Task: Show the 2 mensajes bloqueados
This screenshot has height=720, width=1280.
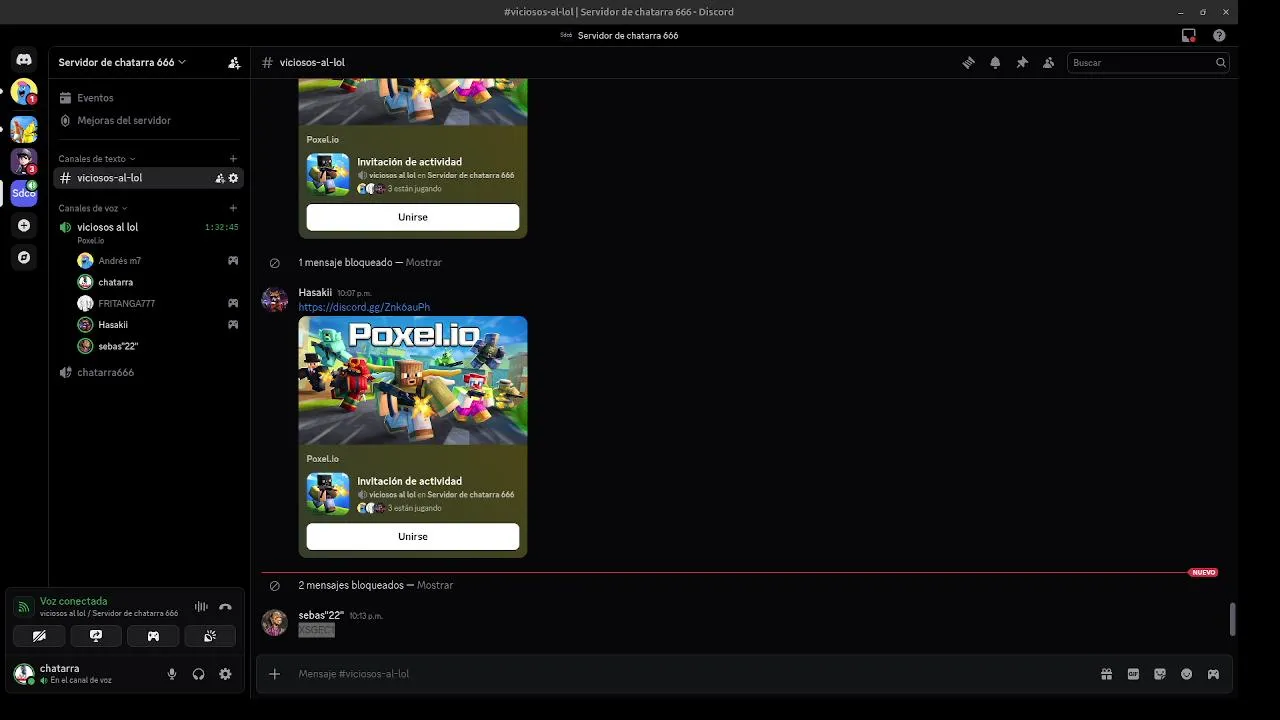Action: click(x=435, y=585)
